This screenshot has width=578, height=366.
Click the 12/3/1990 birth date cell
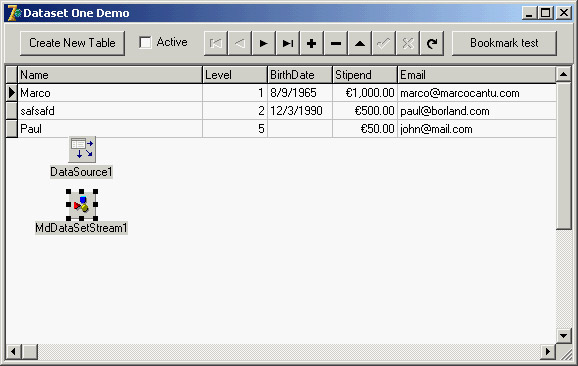pos(300,111)
